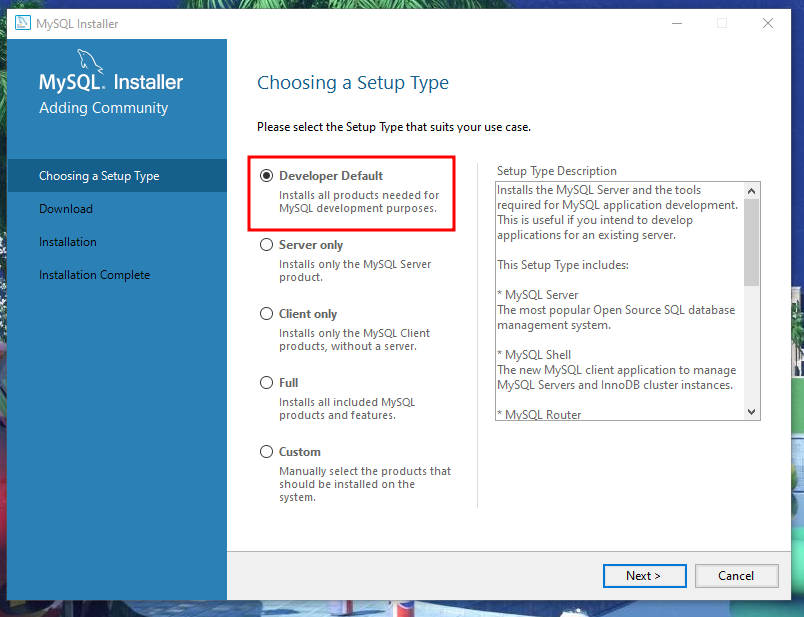Click 'This Setup Type includes:' text
The height and width of the screenshot is (617, 804).
[x=562, y=265]
